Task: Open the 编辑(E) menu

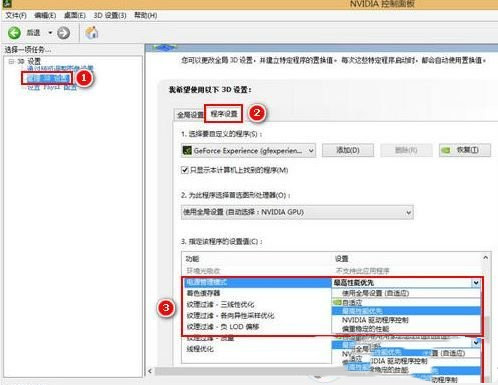Action: click(45, 15)
